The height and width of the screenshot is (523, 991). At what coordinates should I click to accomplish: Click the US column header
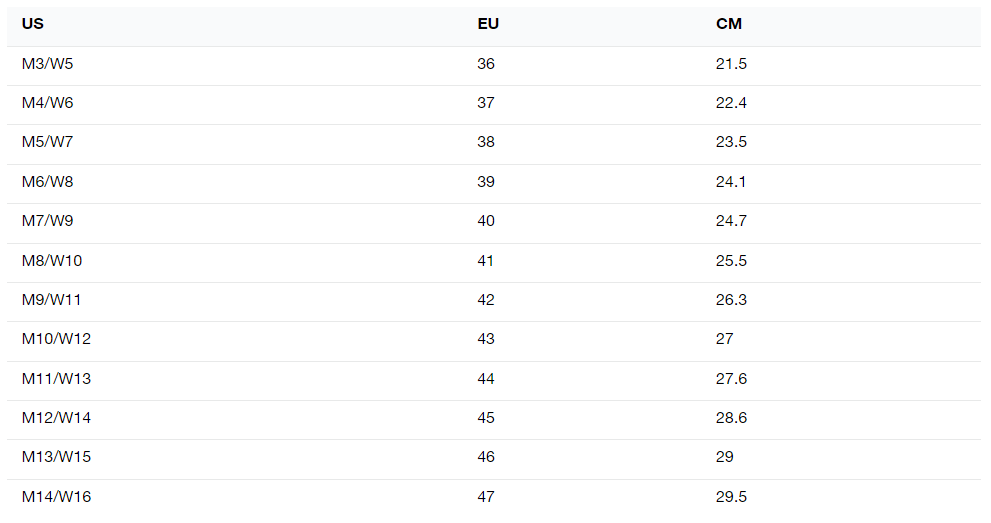click(x=32, y=24)
